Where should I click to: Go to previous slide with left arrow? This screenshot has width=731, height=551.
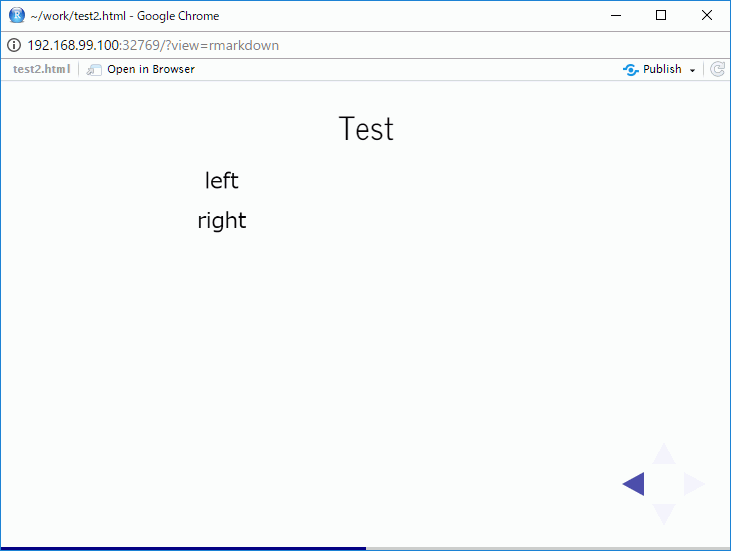[634, 484]
